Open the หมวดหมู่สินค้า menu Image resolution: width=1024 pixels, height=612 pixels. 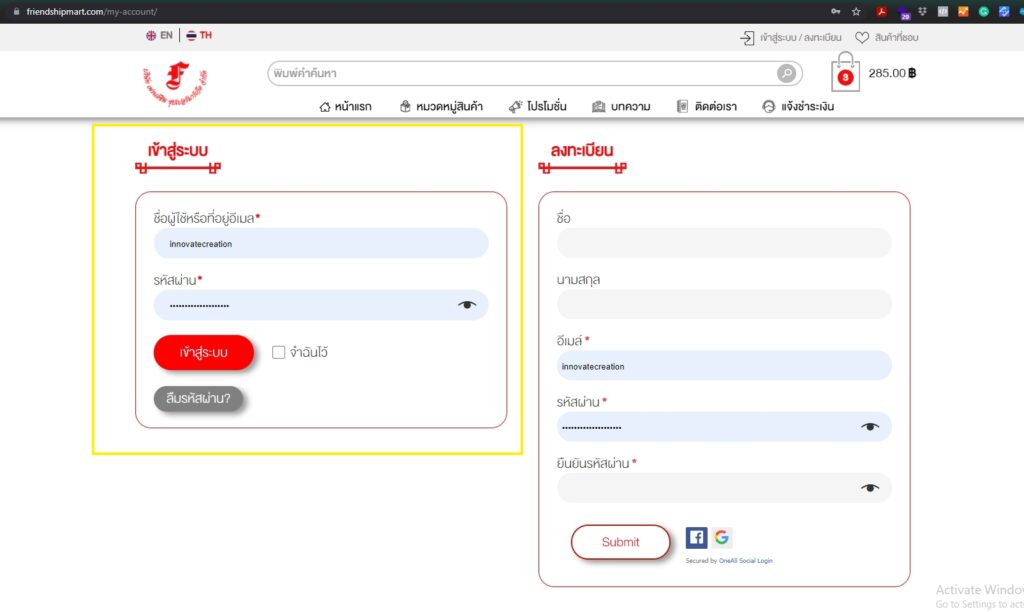point(440,106)
